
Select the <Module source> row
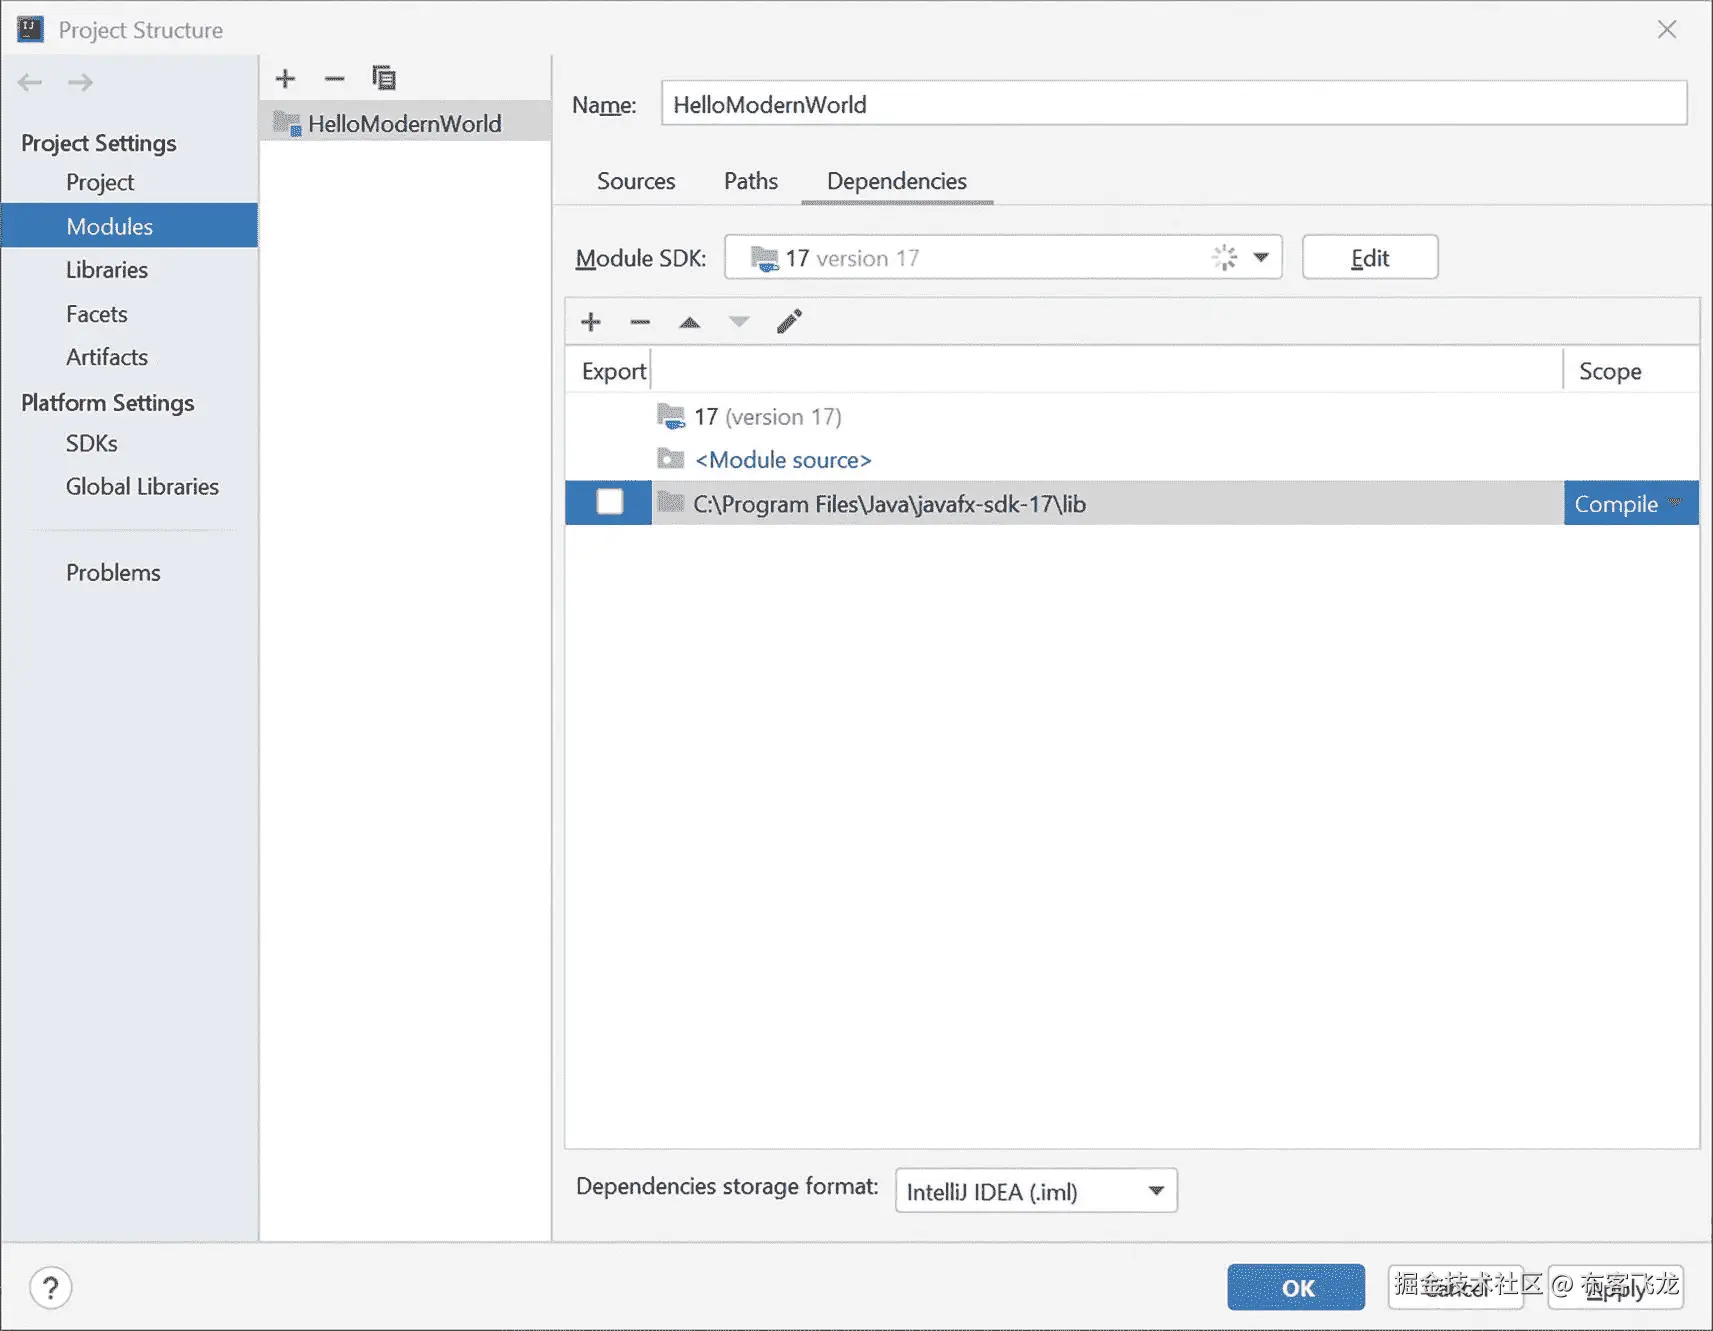[1132, 460]
